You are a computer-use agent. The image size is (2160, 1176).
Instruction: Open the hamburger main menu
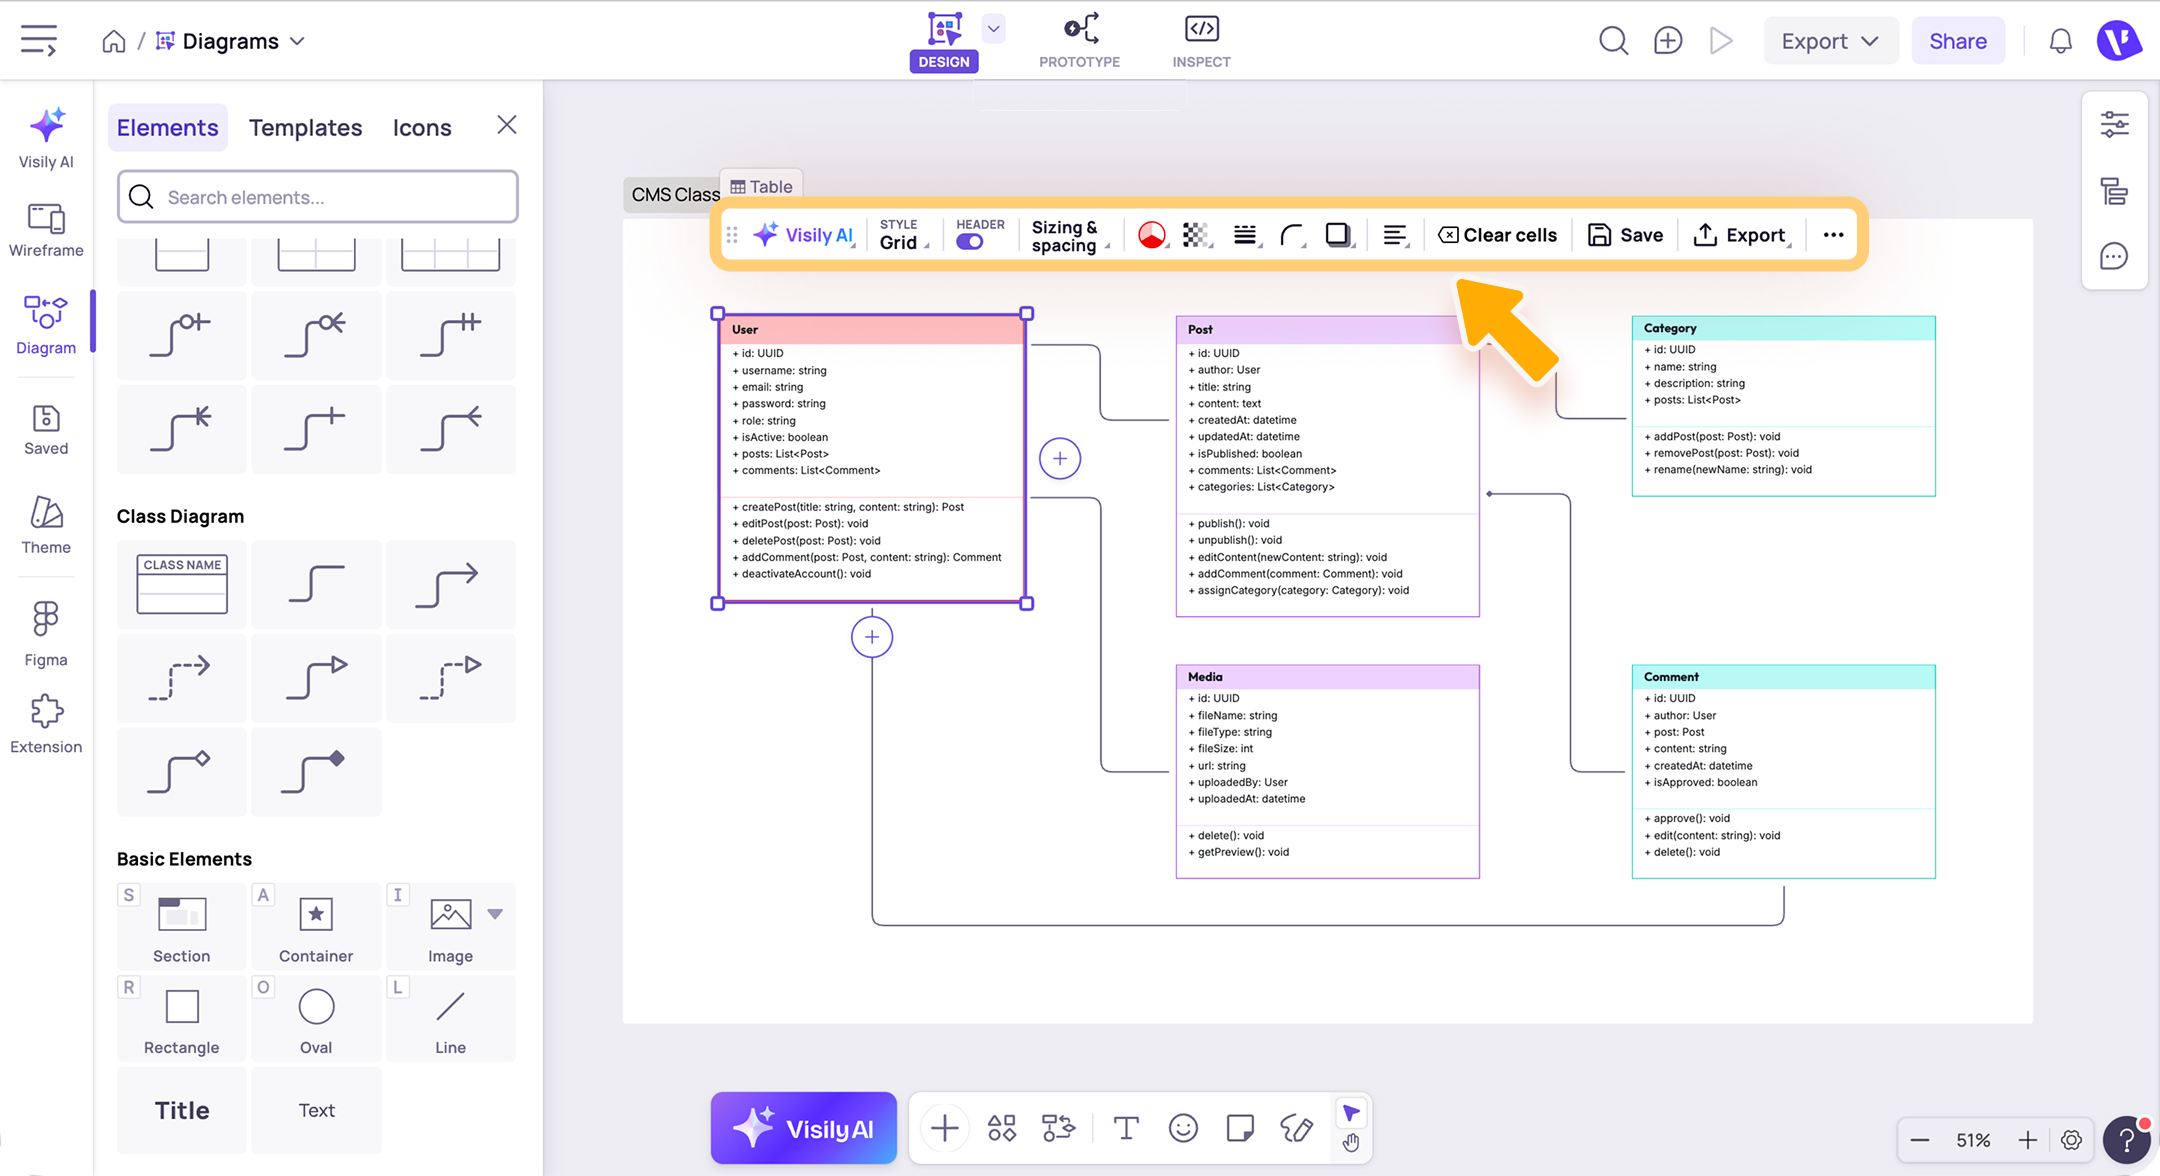(39, 40)
